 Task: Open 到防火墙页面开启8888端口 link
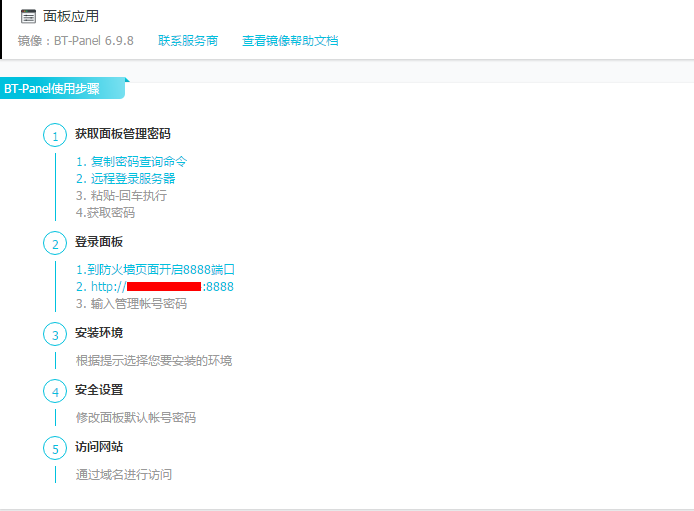pos(155,269)
